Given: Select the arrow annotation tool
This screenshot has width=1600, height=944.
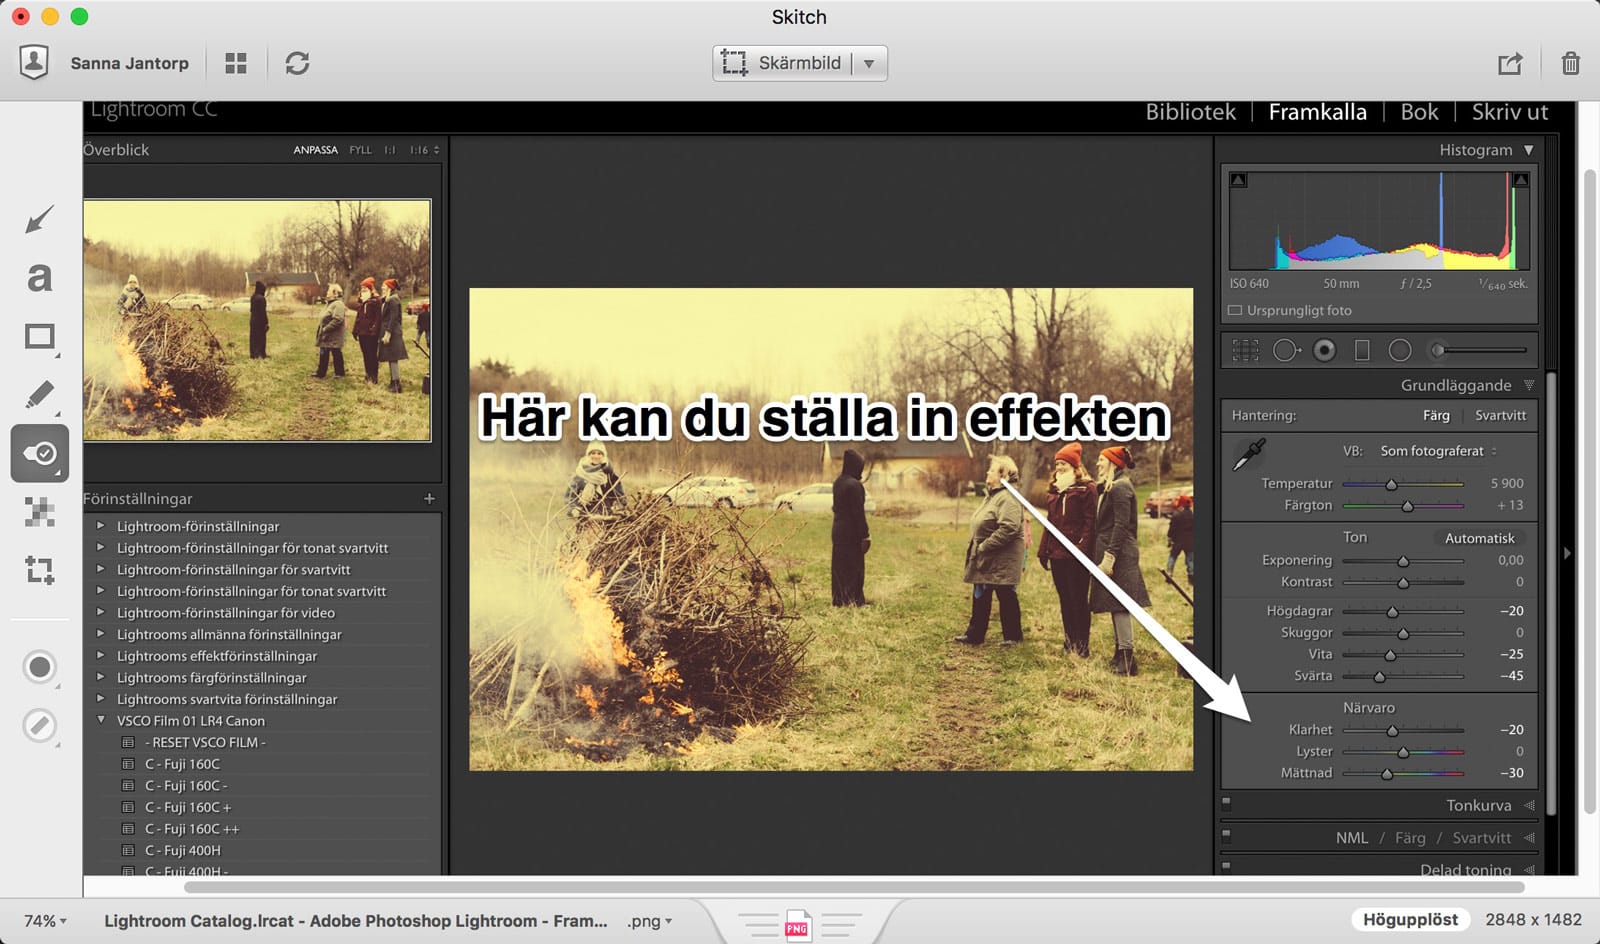Looking at the screenshot, I should [x=39, y=219].
